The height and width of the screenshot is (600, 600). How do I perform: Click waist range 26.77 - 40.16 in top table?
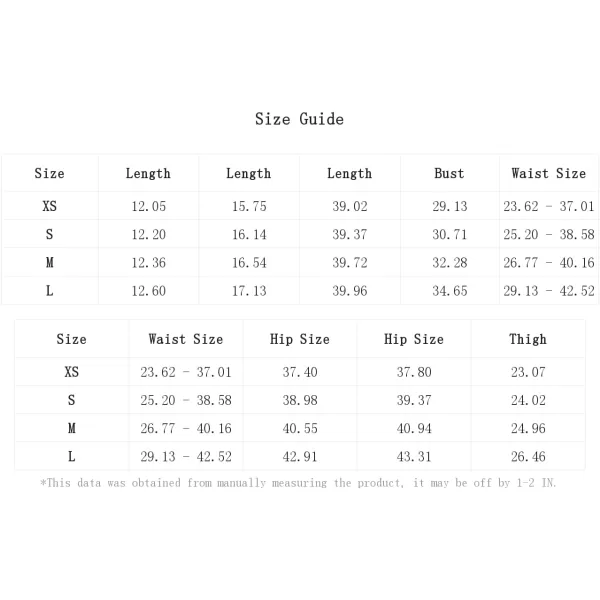tap(549, 262)
